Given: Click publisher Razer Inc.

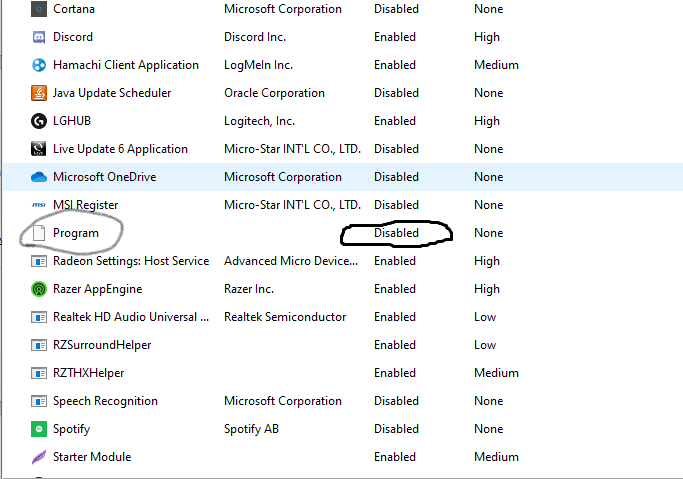Looking at the screenshot, I should click(x=249, y=289).
